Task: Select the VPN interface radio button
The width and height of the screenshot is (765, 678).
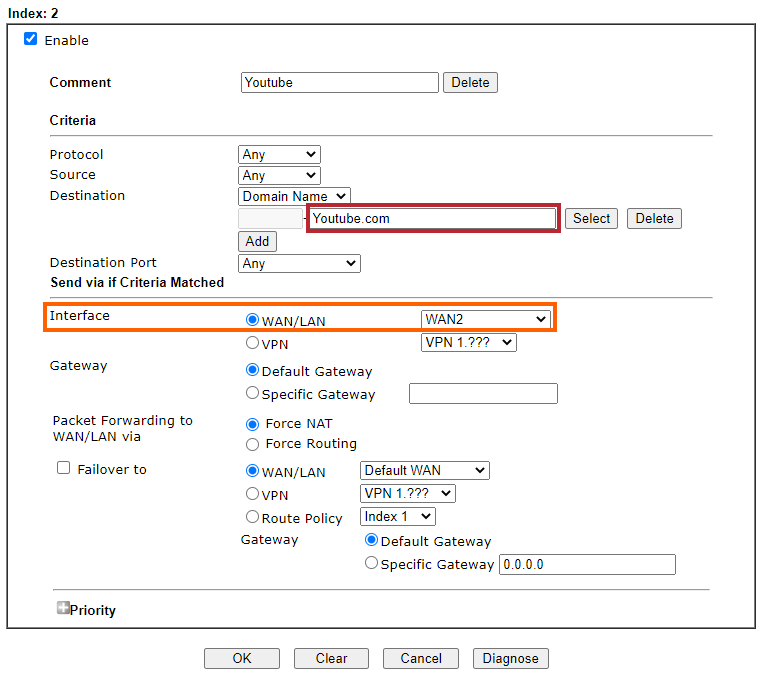Action: coord(252,343)
